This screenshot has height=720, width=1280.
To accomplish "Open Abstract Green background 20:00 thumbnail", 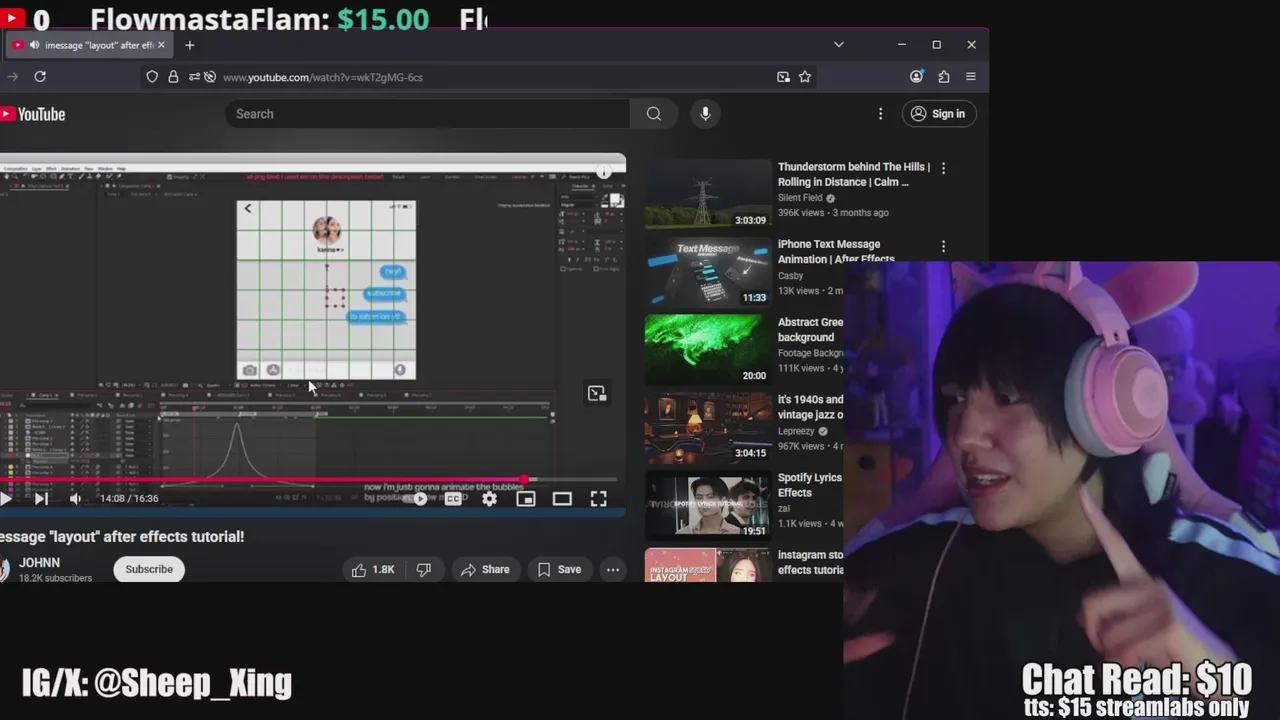I will click(x=708, y=349).
